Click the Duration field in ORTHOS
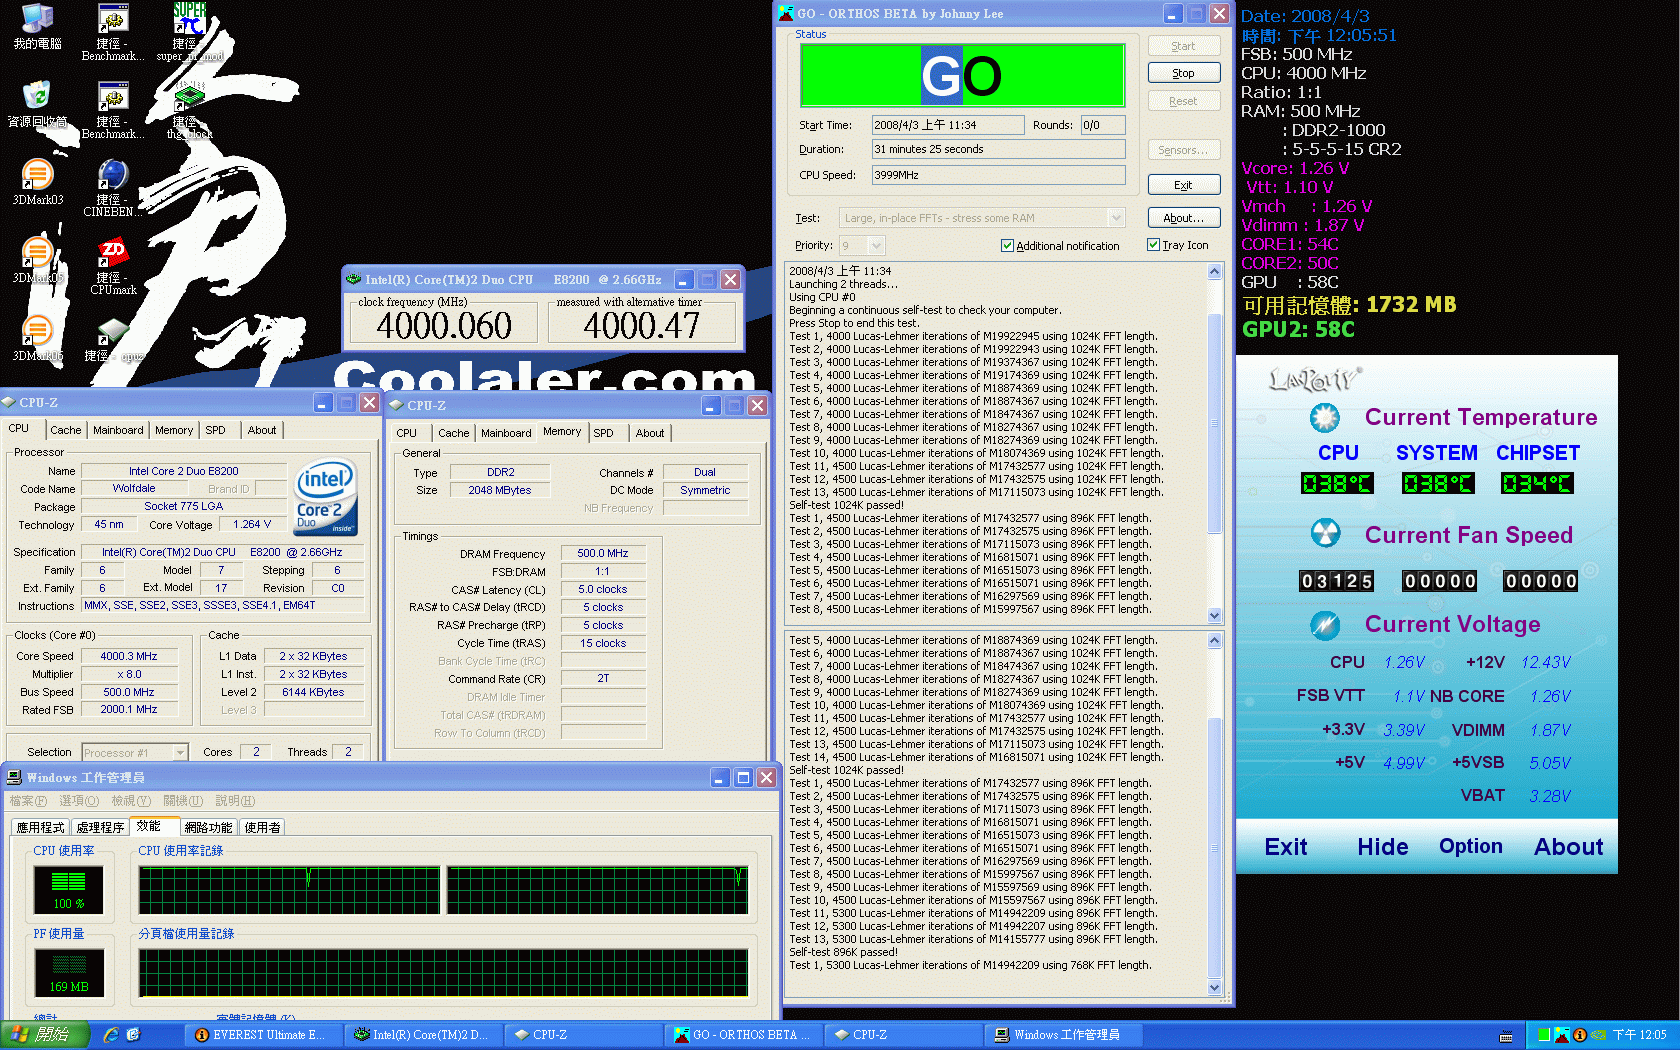This screenshot has width=1680, height=1050. point(998,149)
